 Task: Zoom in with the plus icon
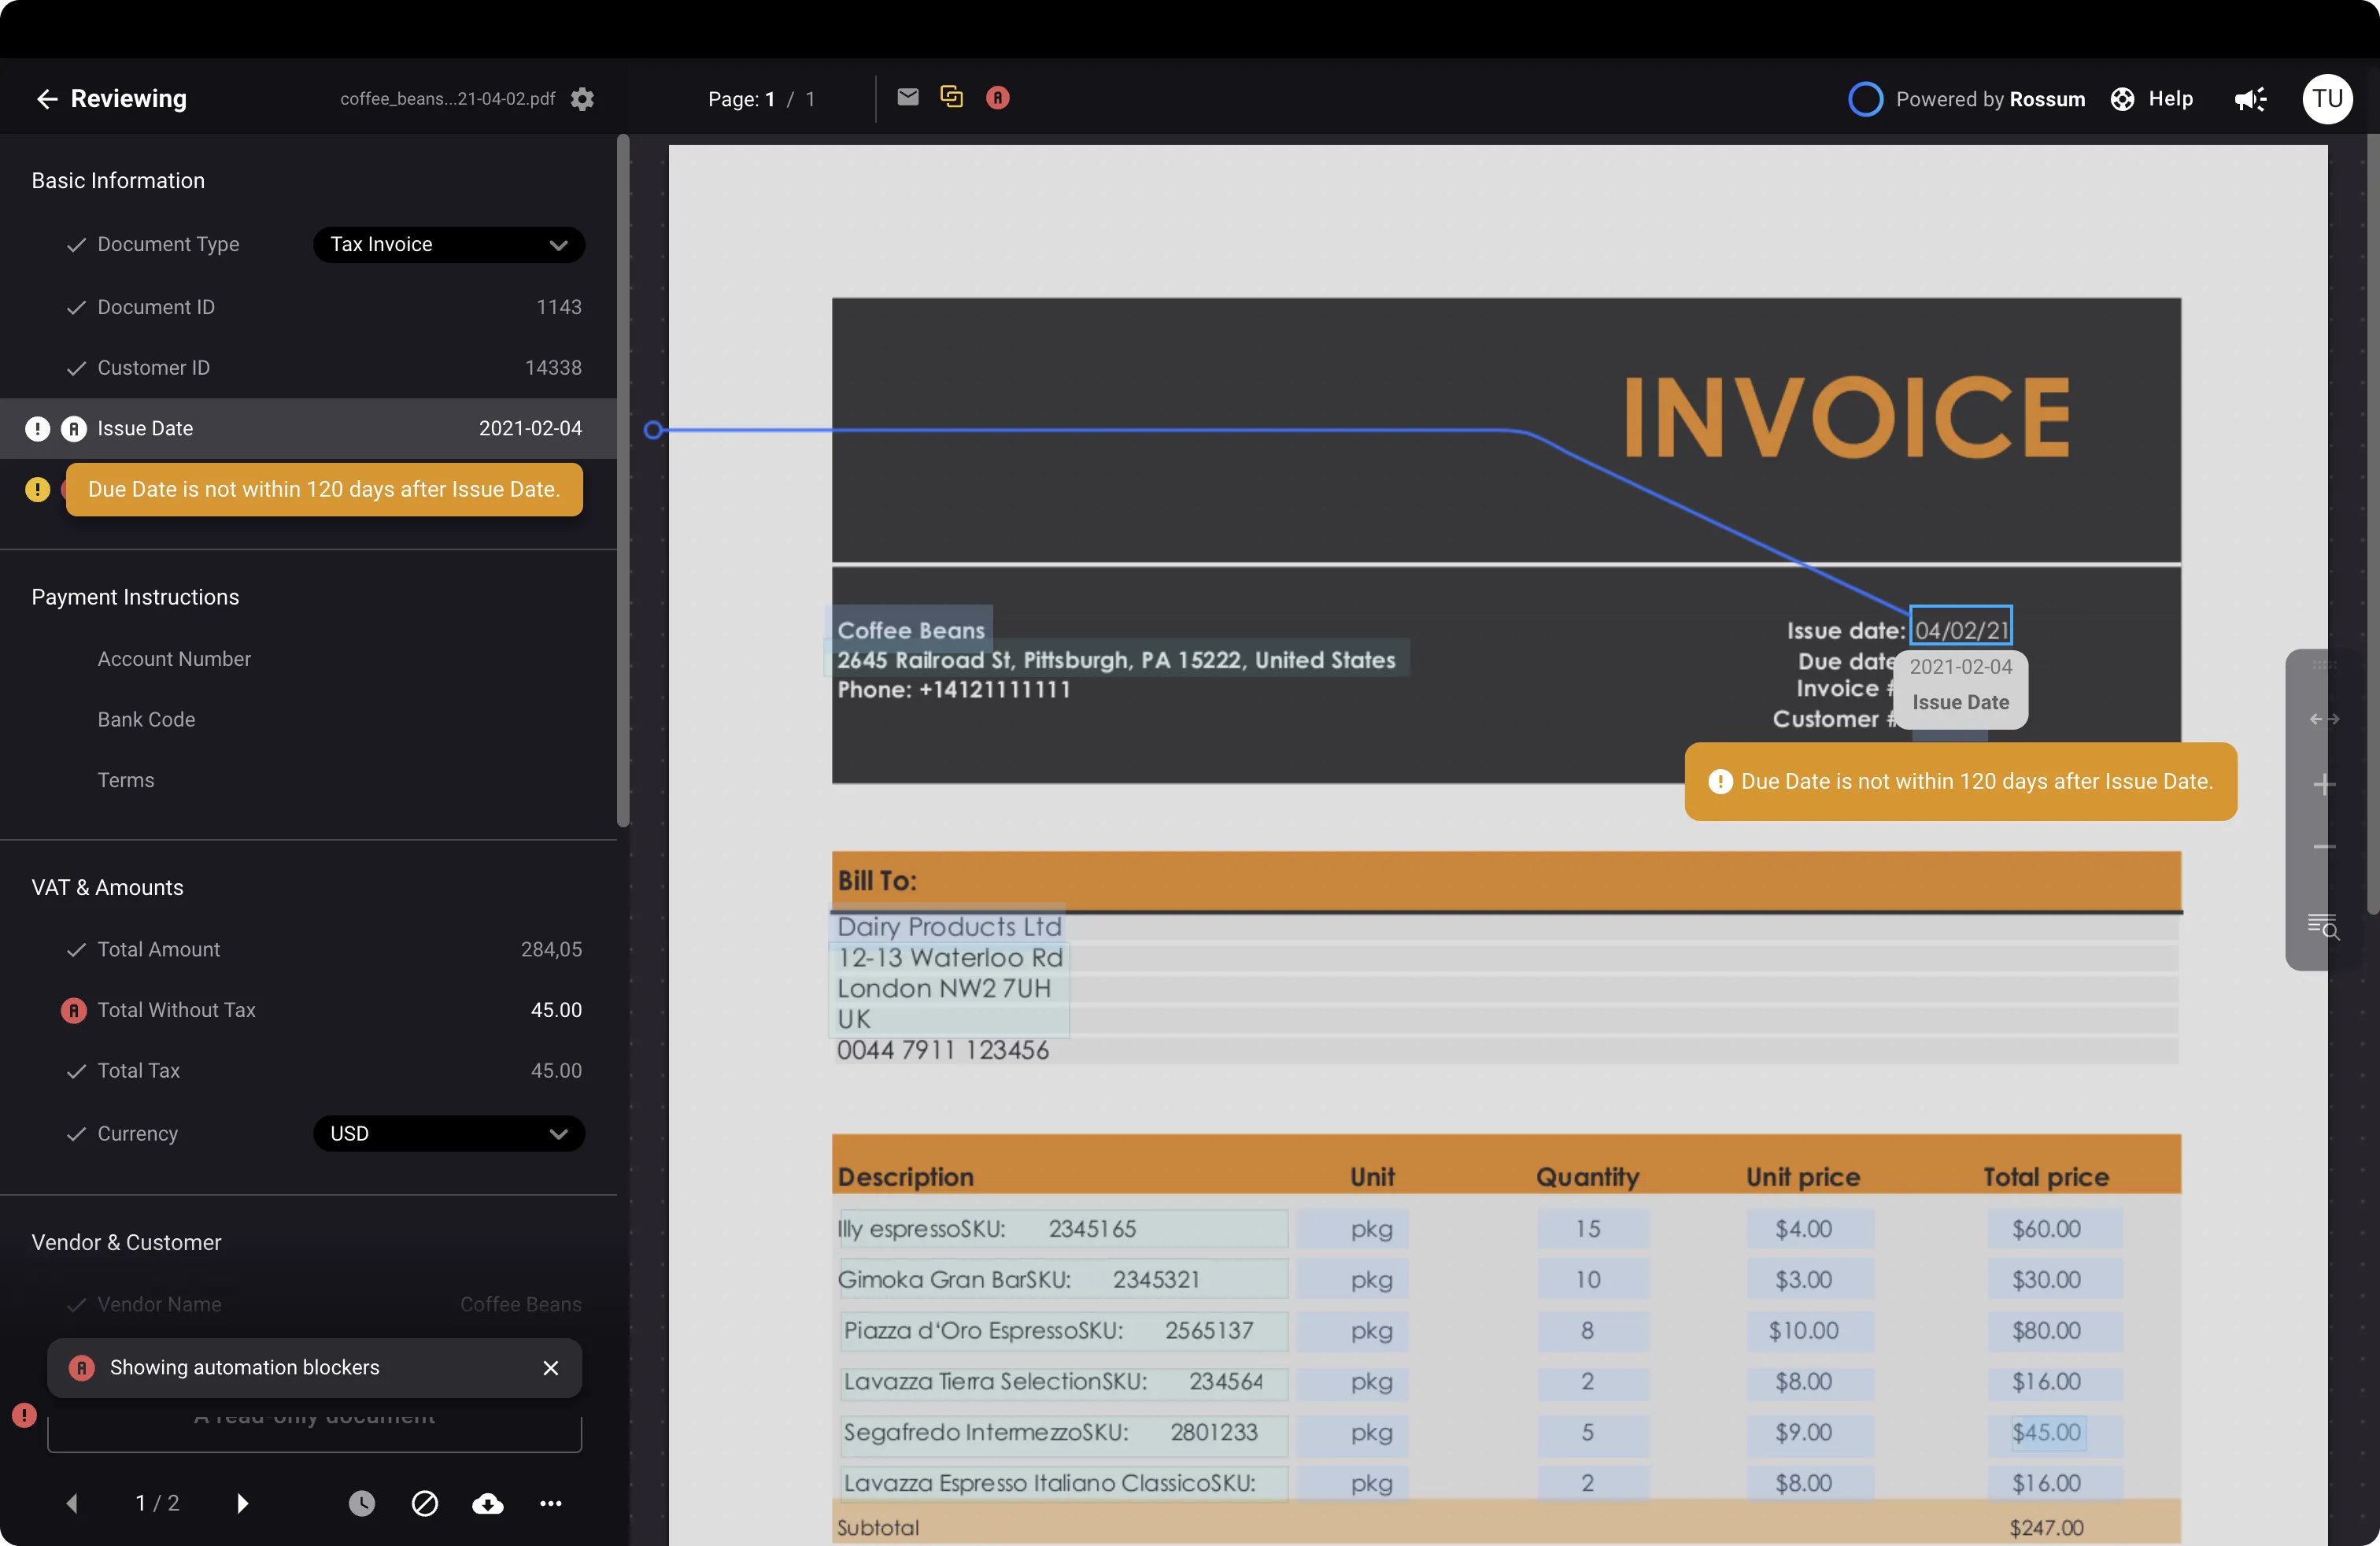[x=2324, y=784]
